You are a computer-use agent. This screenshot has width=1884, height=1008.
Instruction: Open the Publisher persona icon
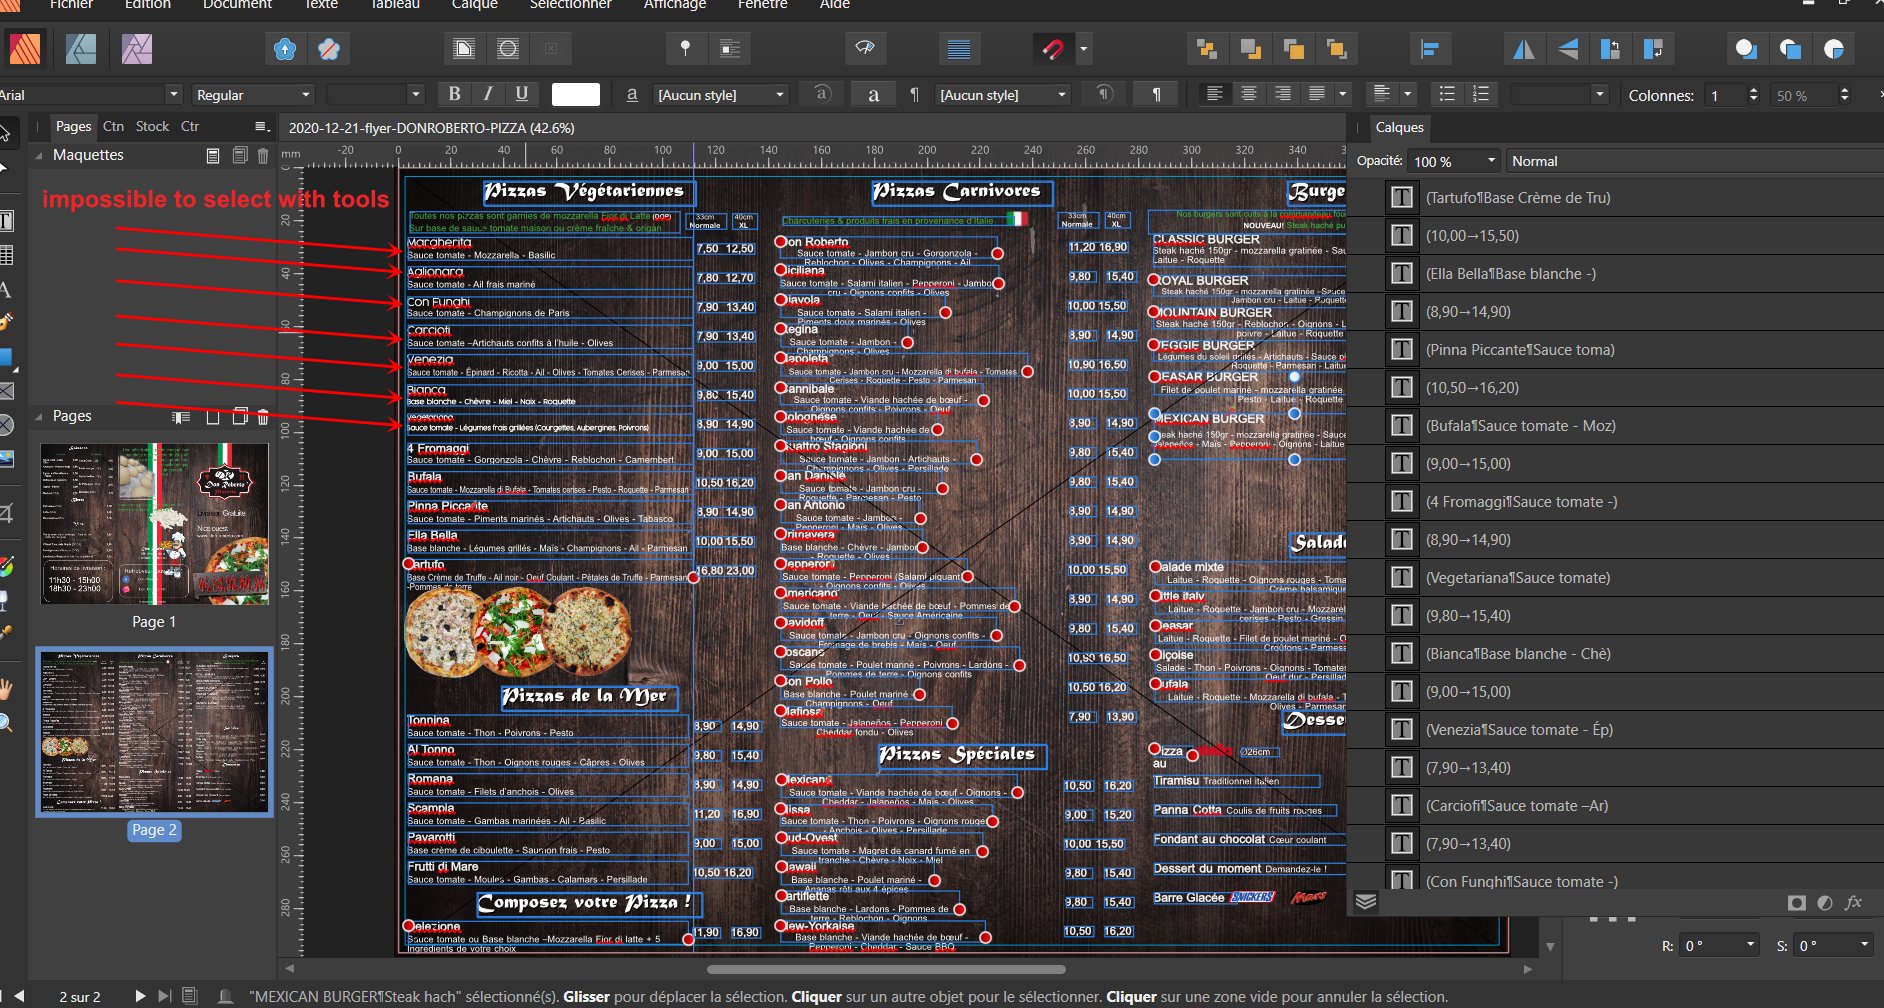coord(25,48)
